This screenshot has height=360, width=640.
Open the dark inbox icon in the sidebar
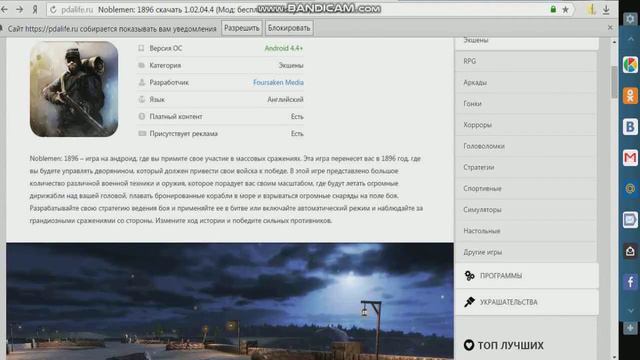[630, 251]
